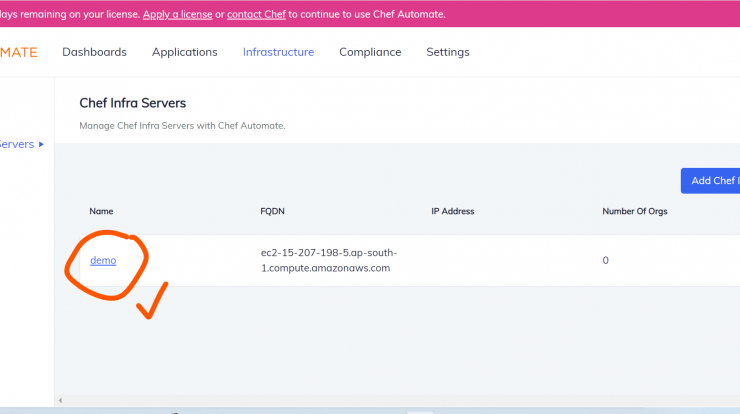The image size is (740, 414).
Task: Click the Name column header
Action: [101, 211]
